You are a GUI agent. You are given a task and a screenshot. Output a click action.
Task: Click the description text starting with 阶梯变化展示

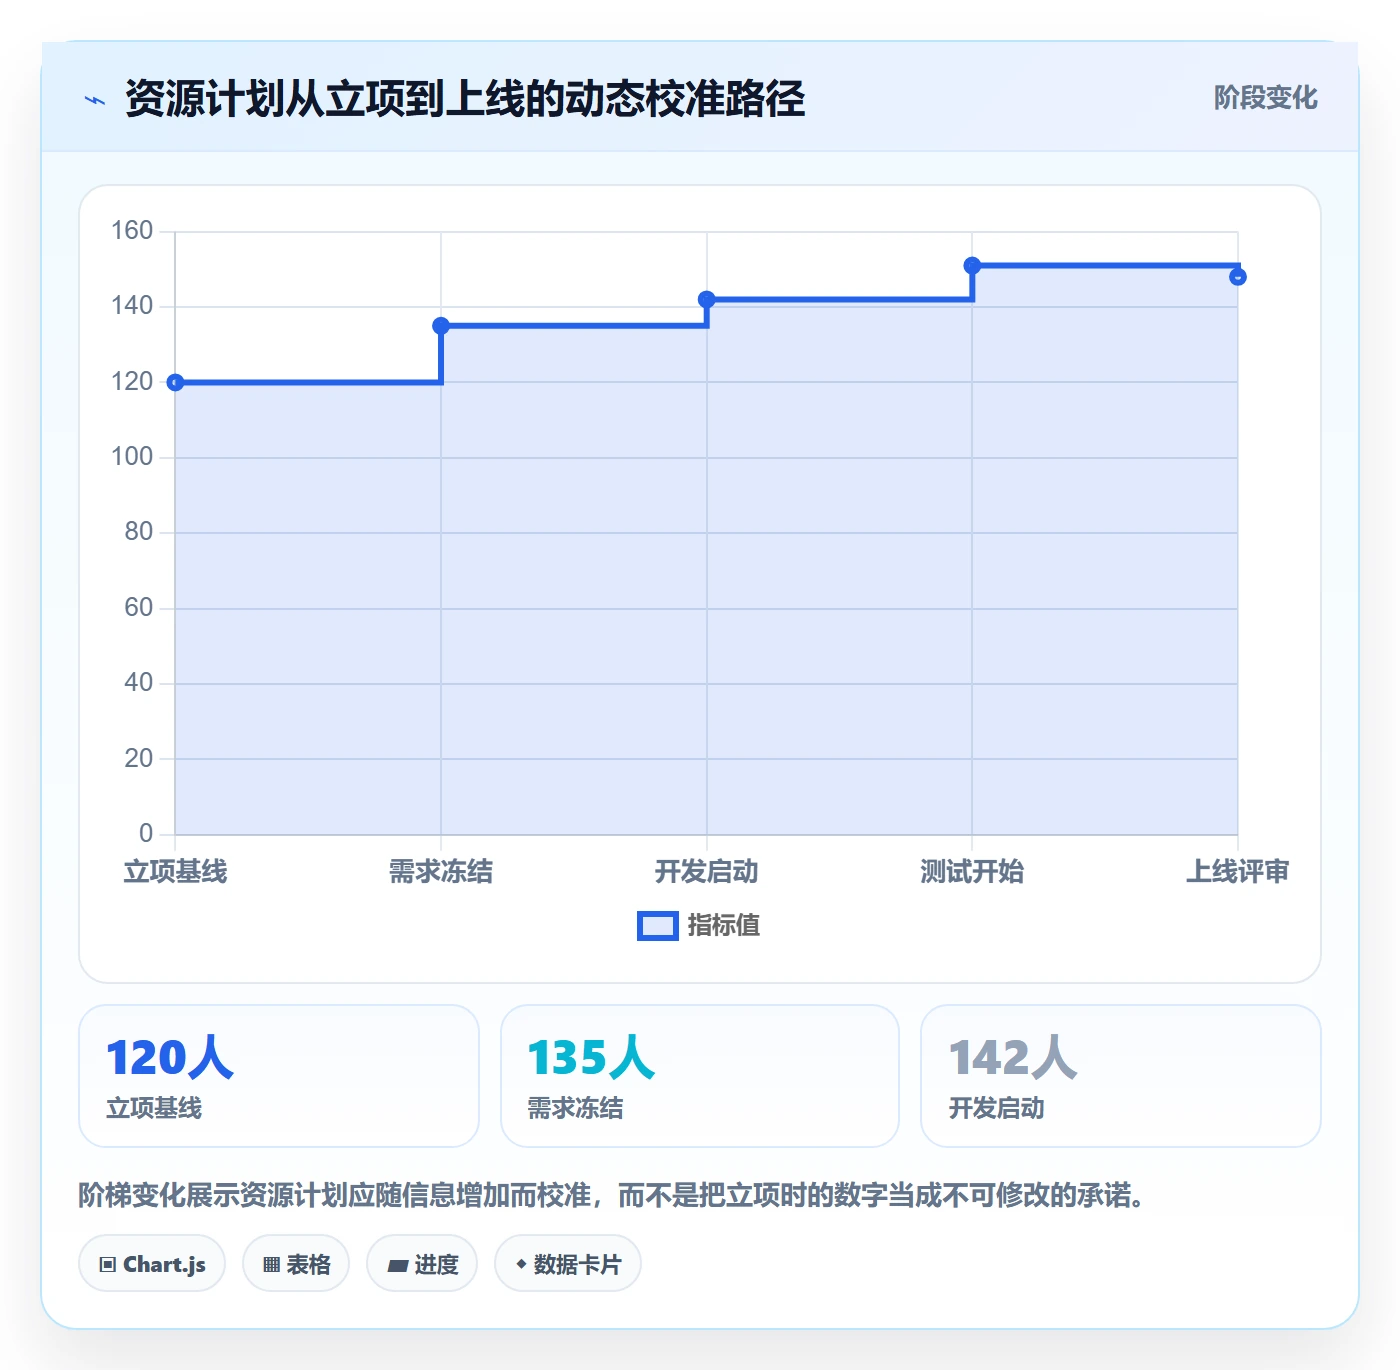point(612,1195)
